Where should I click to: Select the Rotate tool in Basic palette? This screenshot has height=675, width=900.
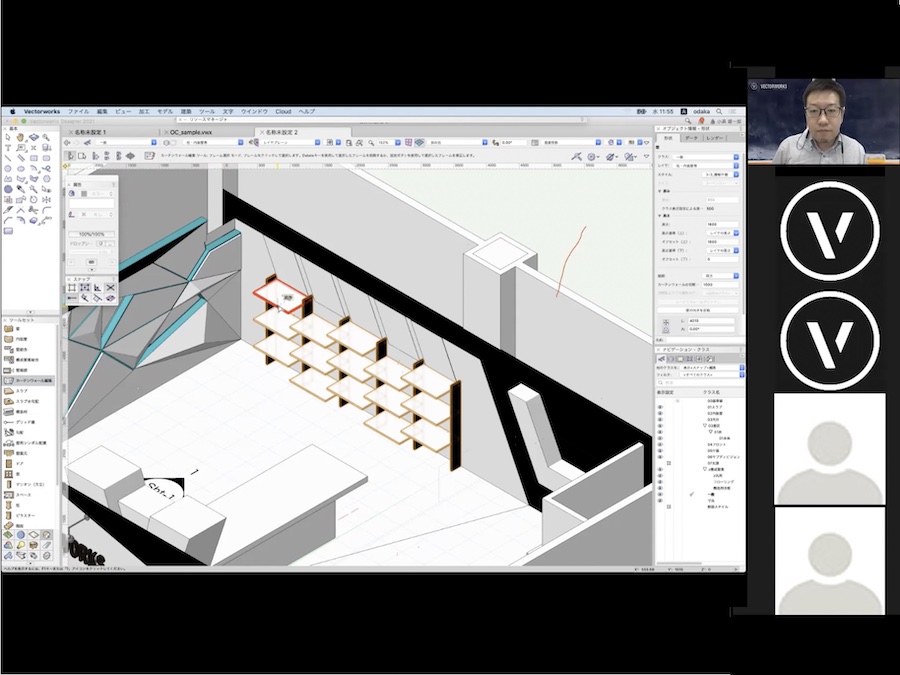34,200
